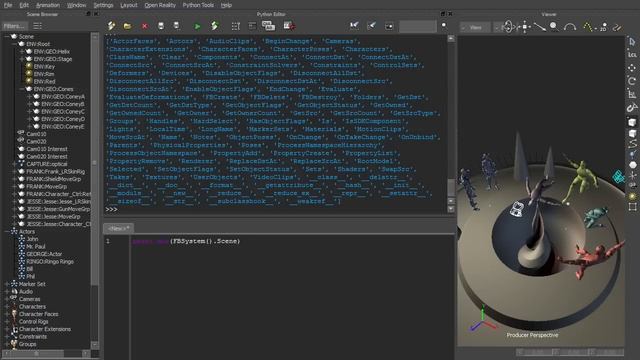Select the Translate tool in Viewer toolbar
Image resolution: width=640 pixels, height=360 pixels.
click(632, 68)
